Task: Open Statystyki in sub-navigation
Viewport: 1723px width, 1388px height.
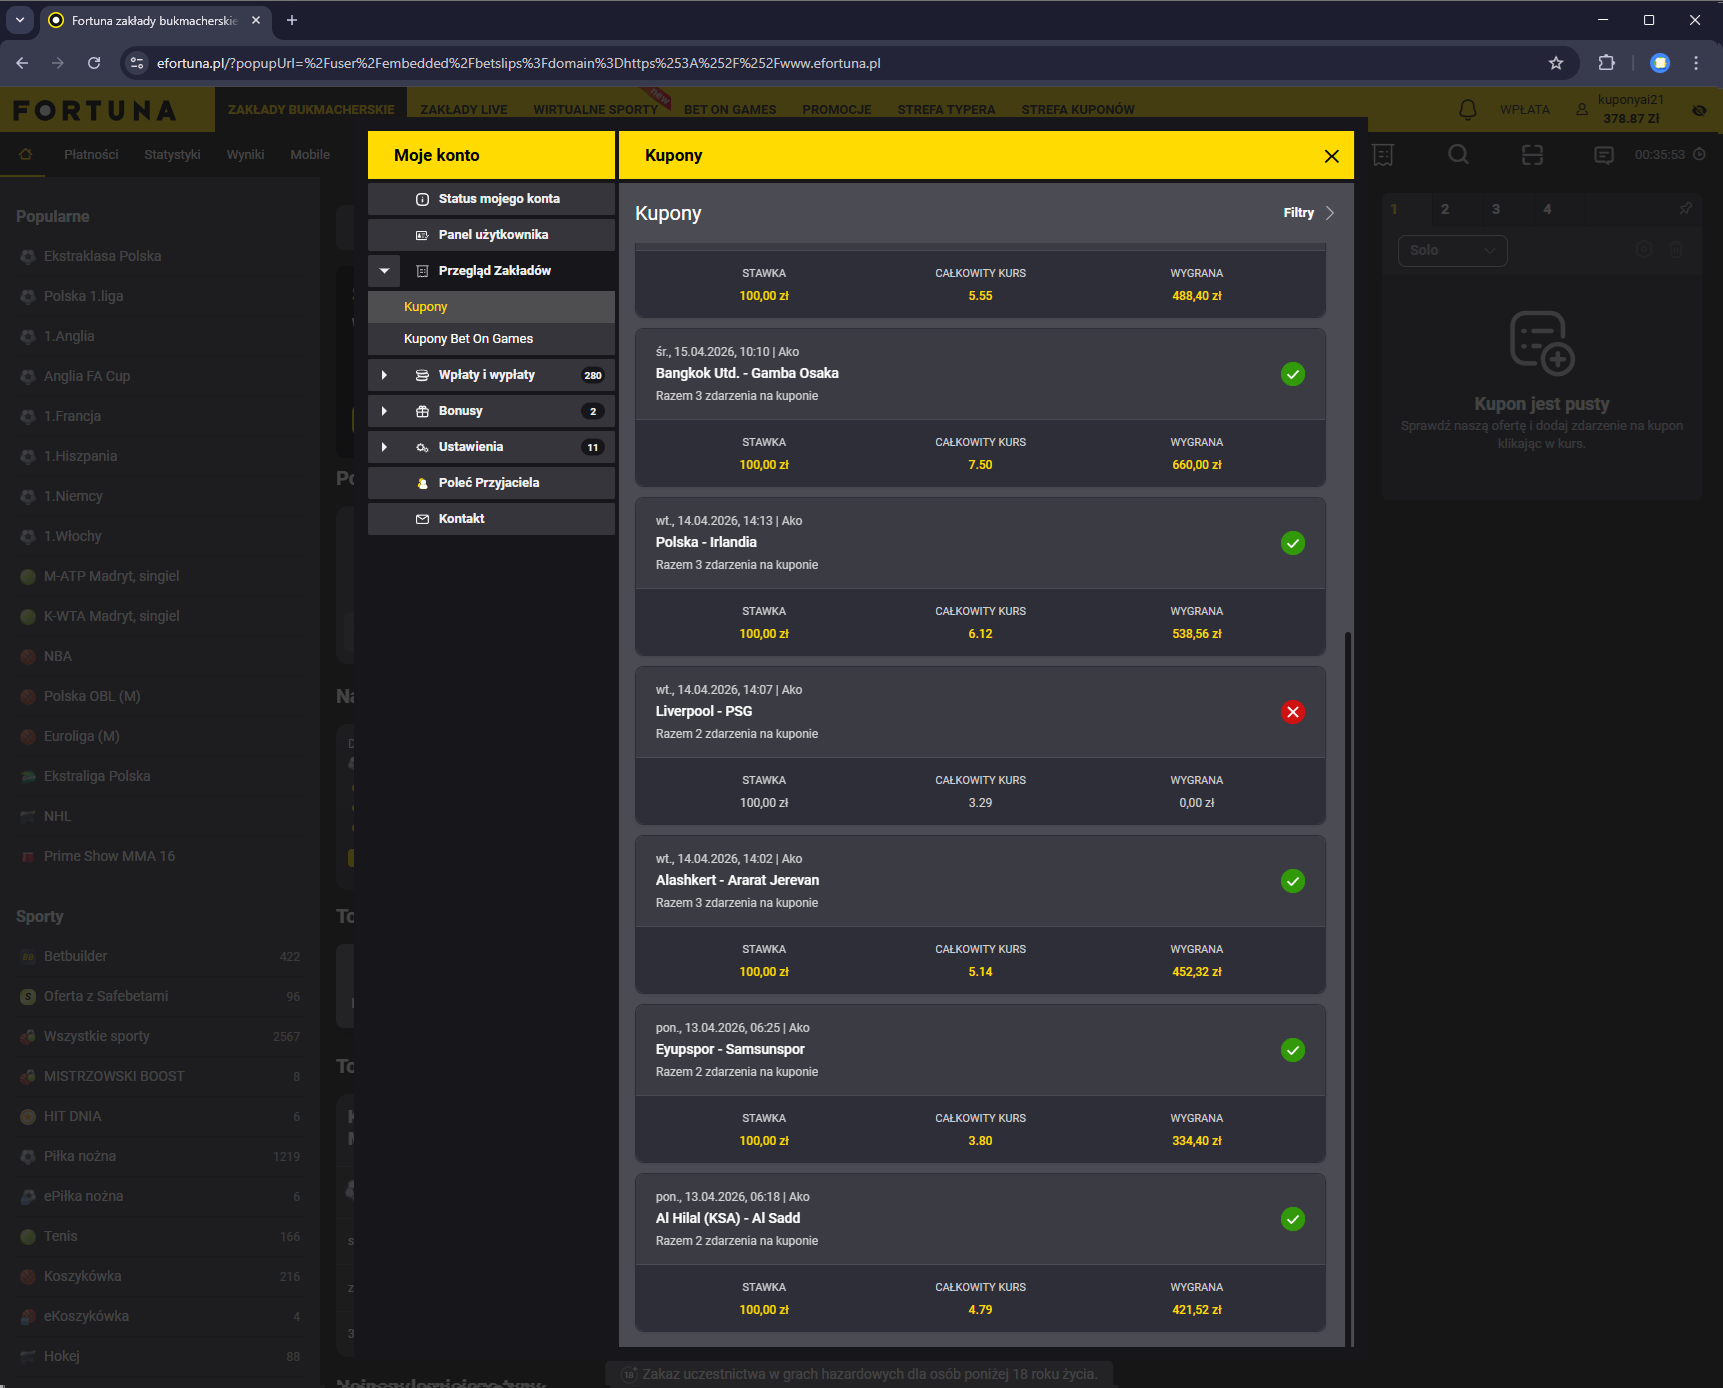Action: click(172, 155)
